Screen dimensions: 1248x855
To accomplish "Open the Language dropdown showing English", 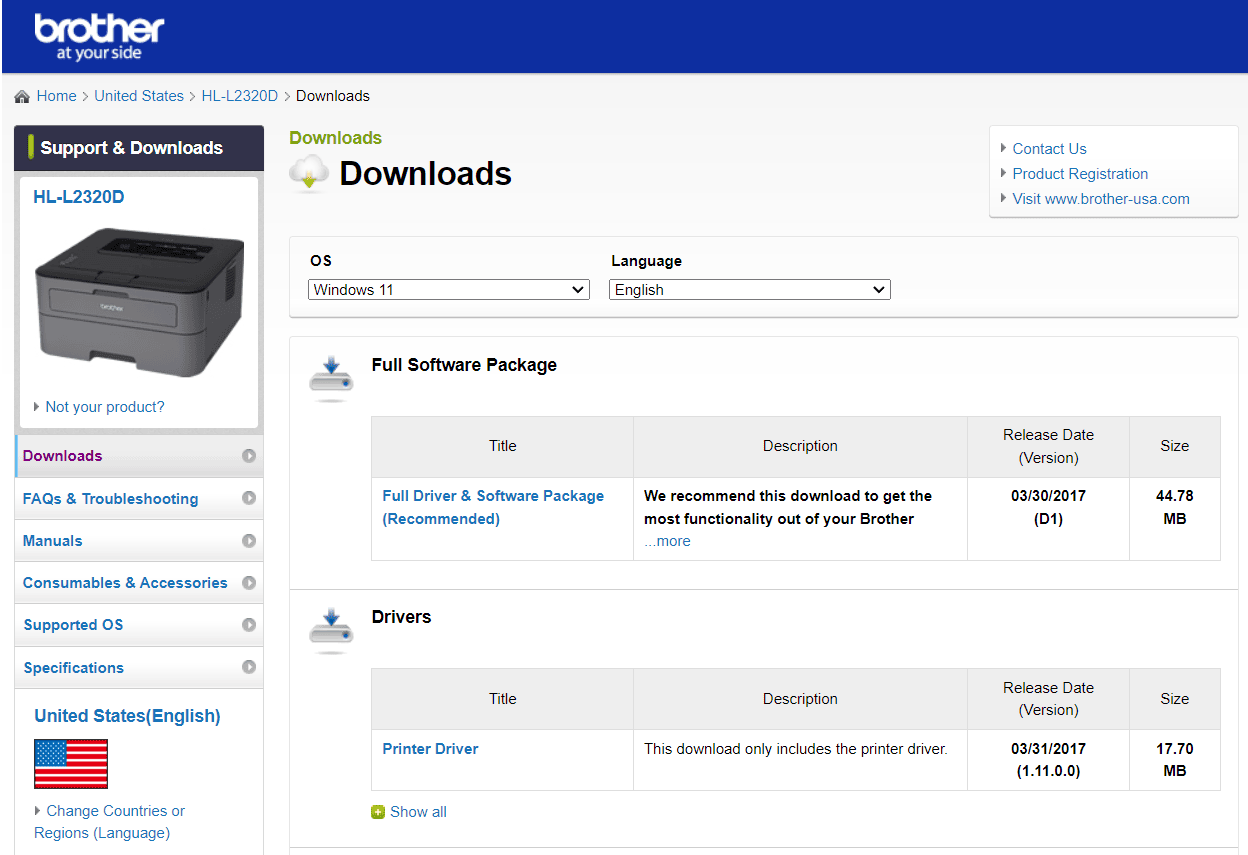I will pos(749,289).
